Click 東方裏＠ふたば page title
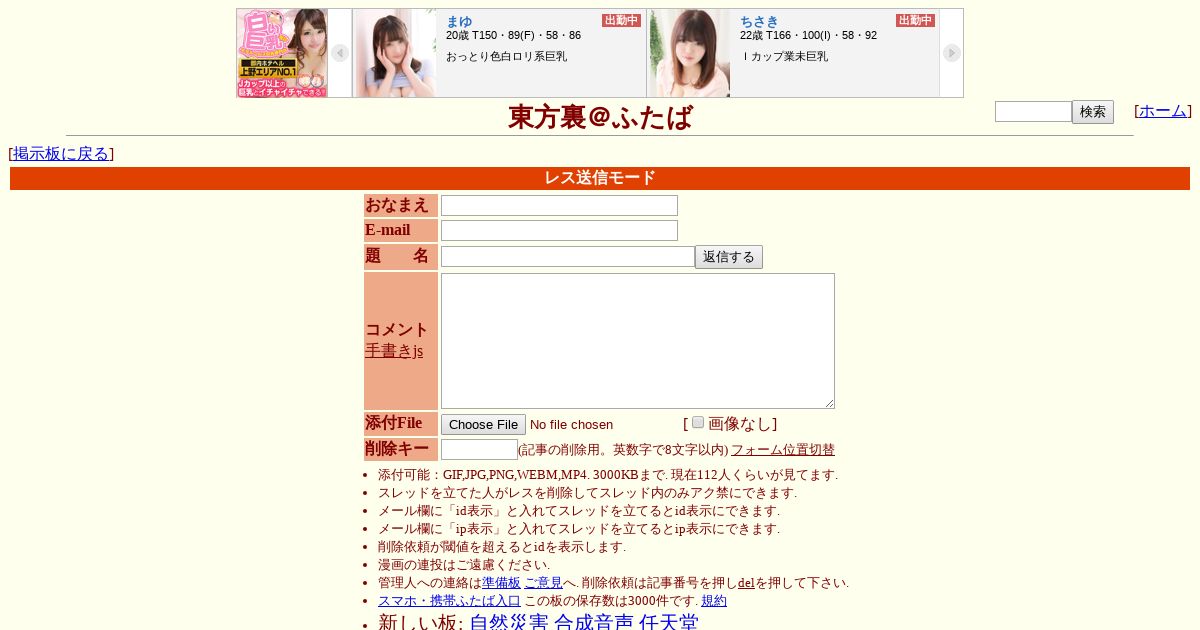 tap(600, 117)
